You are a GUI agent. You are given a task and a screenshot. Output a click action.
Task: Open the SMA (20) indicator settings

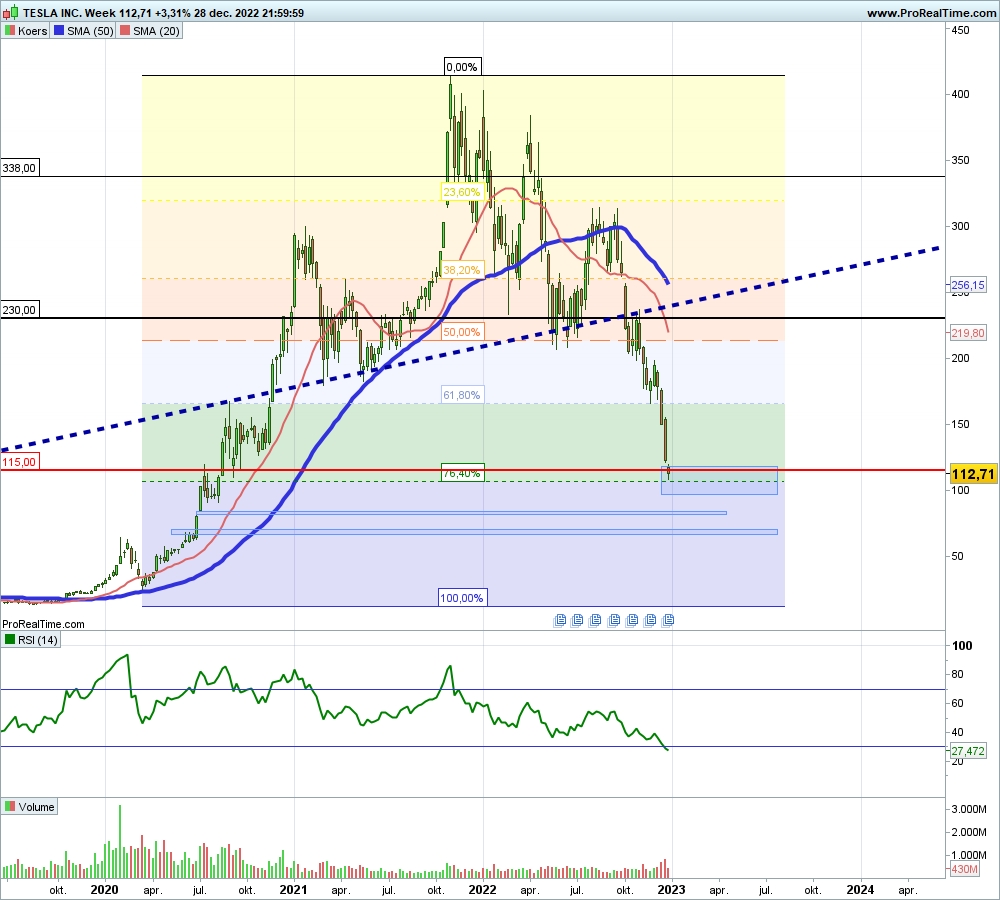[150, 31]
